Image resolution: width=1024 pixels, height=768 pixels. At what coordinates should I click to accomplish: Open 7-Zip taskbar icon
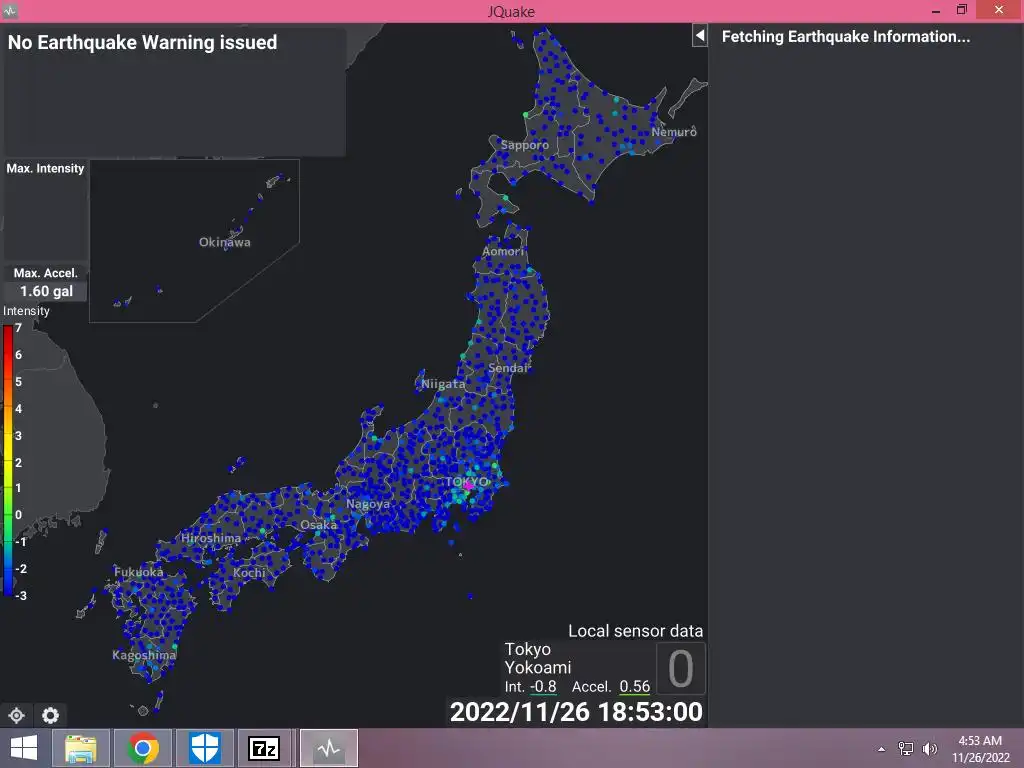click(264, 748)
